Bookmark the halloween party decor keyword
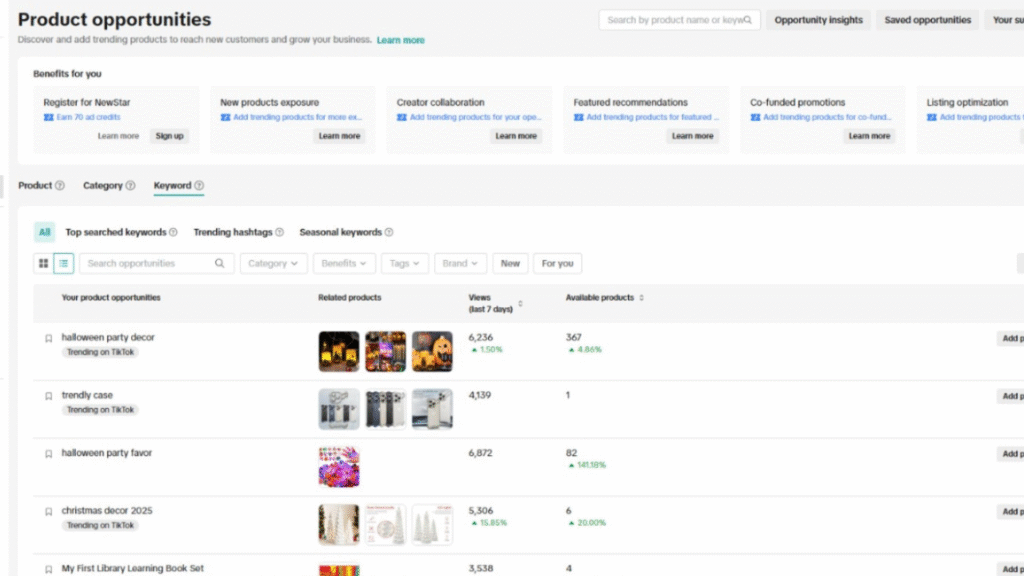Image resolution: width=1024 pixels, height=576 pixels. [48, 338]
